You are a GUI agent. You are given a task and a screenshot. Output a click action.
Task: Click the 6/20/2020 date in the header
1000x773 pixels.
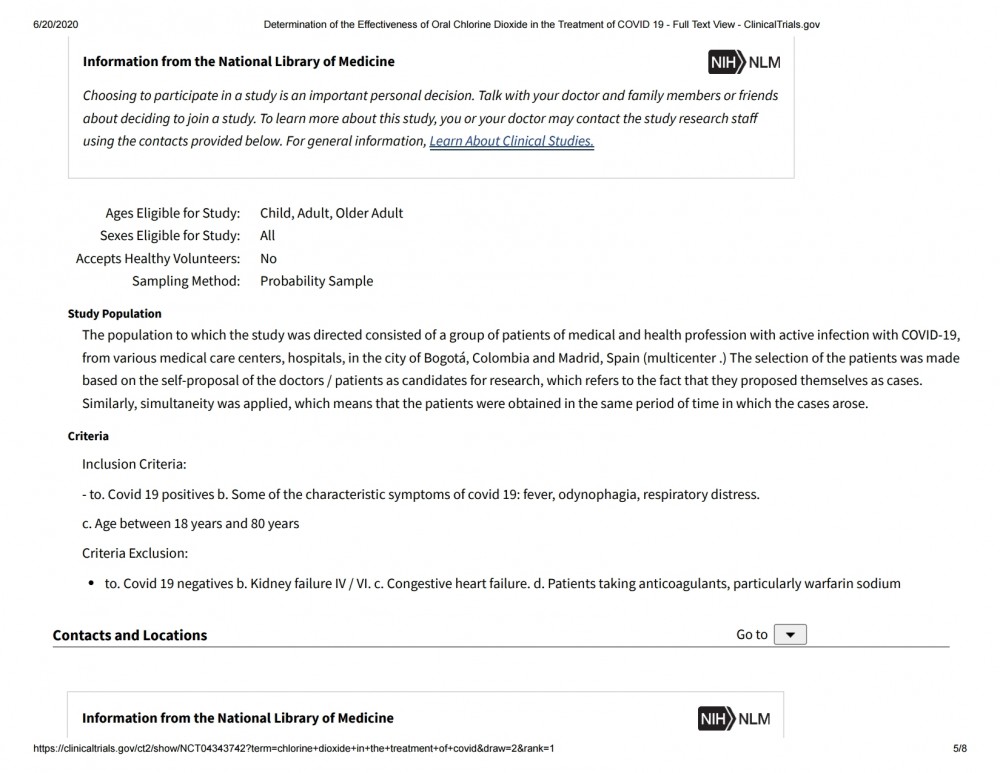point(55,24)
